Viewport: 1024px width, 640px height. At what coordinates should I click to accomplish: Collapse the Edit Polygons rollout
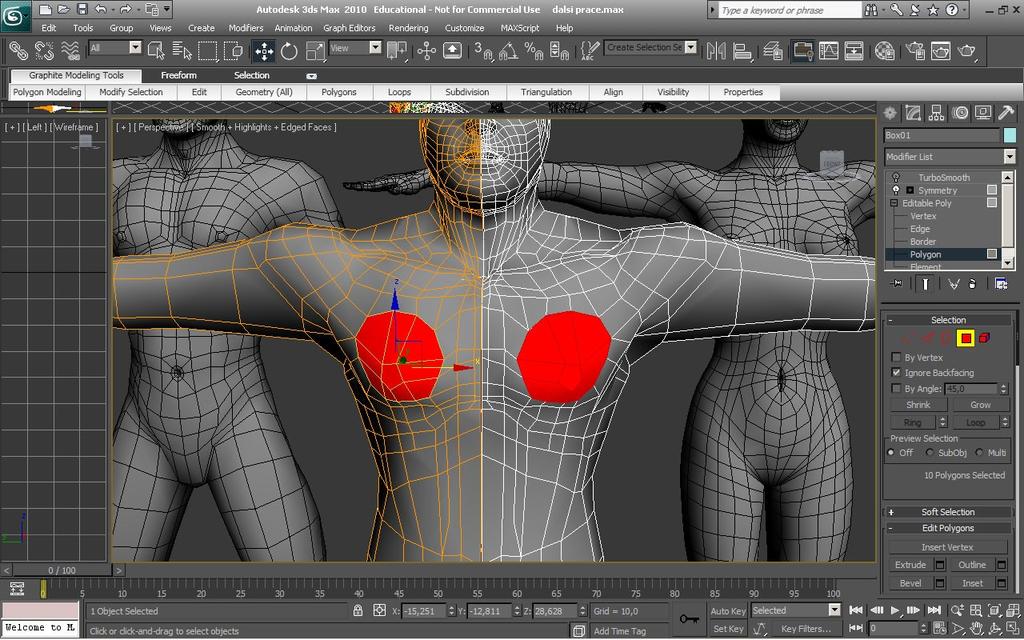coord(948,528)
